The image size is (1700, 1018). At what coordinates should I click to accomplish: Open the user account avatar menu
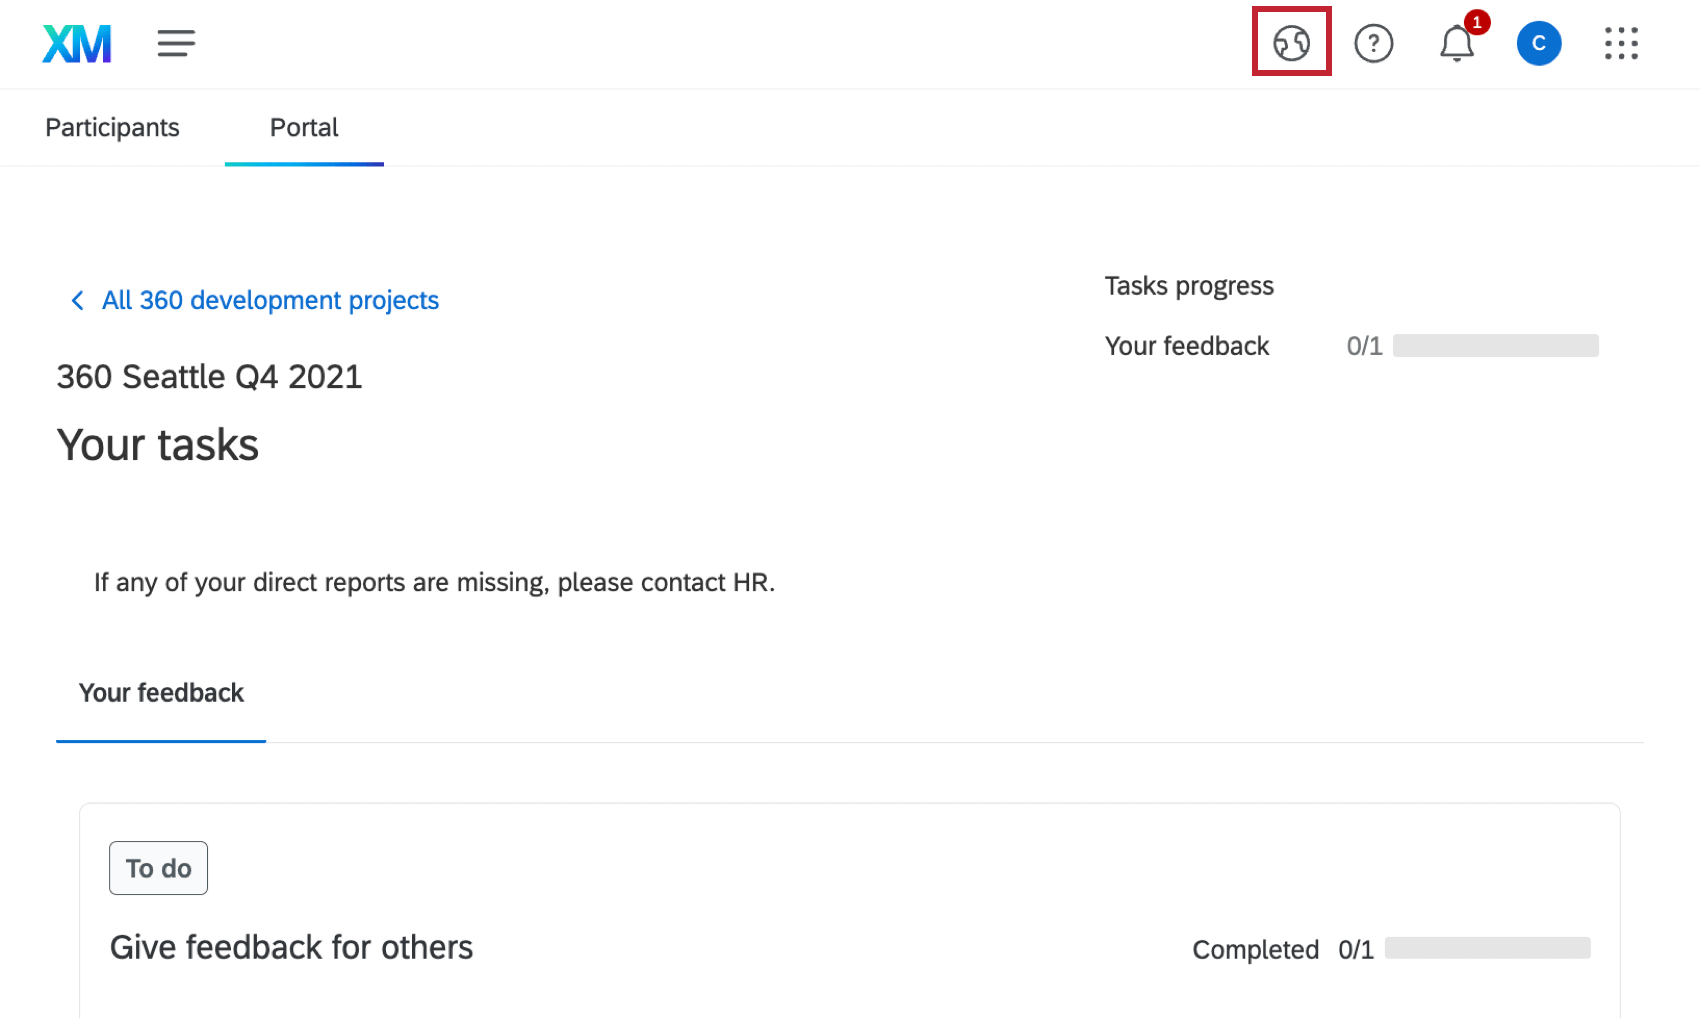[x=1539, y=43]
